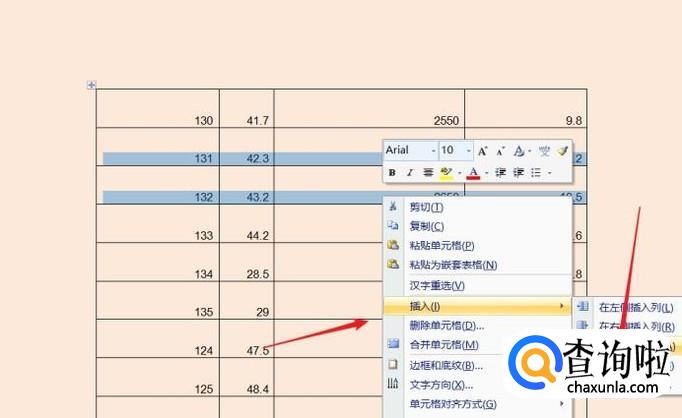Click merge cells icon beside 合并单元格
The image size is (682, 418).
pyautogui.click(x=393, y=344)
